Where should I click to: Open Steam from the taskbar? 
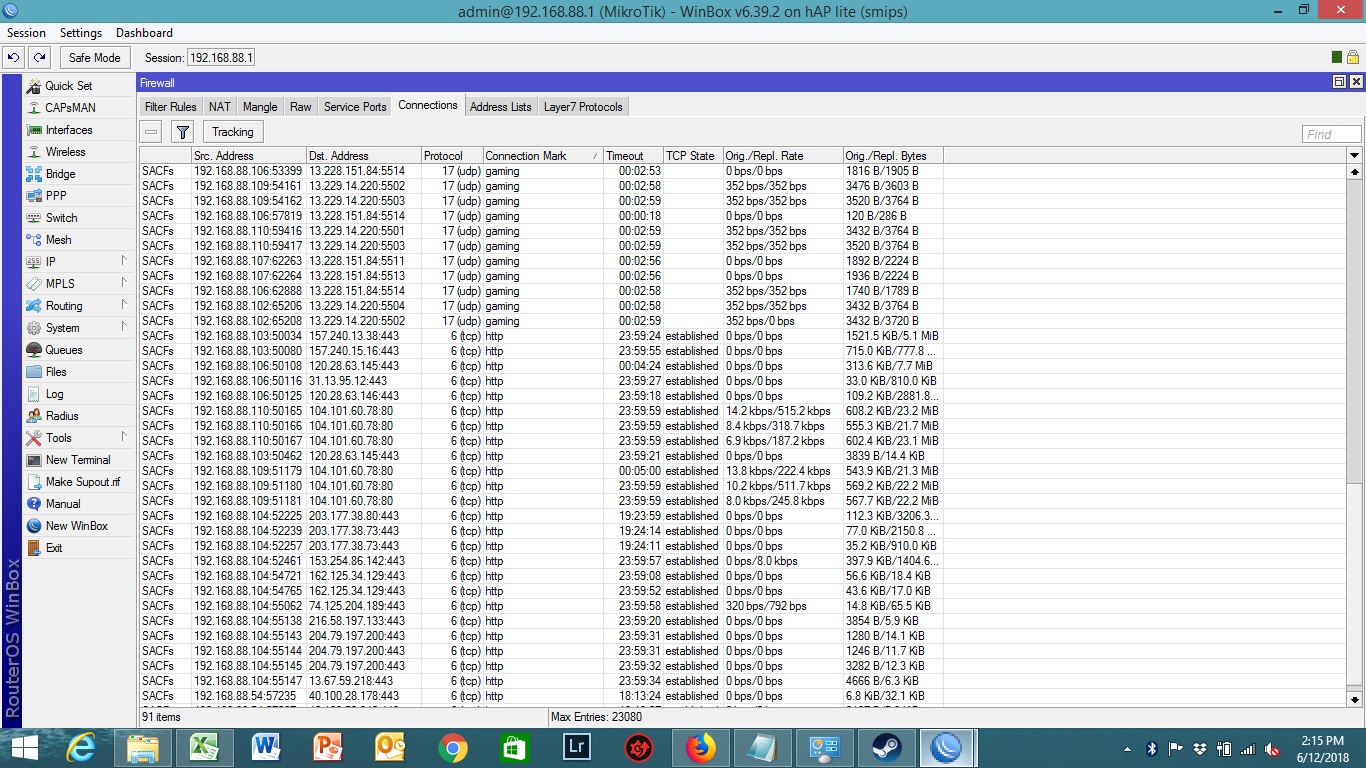coord(886,748)
